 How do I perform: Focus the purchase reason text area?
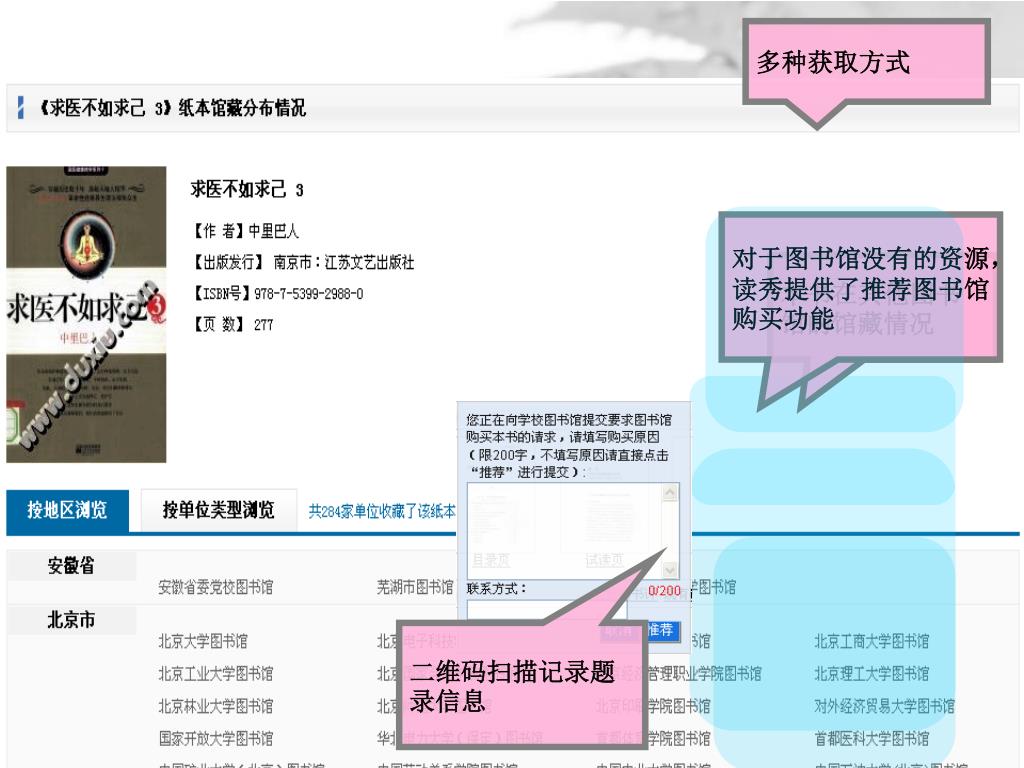tap(566, 531)
